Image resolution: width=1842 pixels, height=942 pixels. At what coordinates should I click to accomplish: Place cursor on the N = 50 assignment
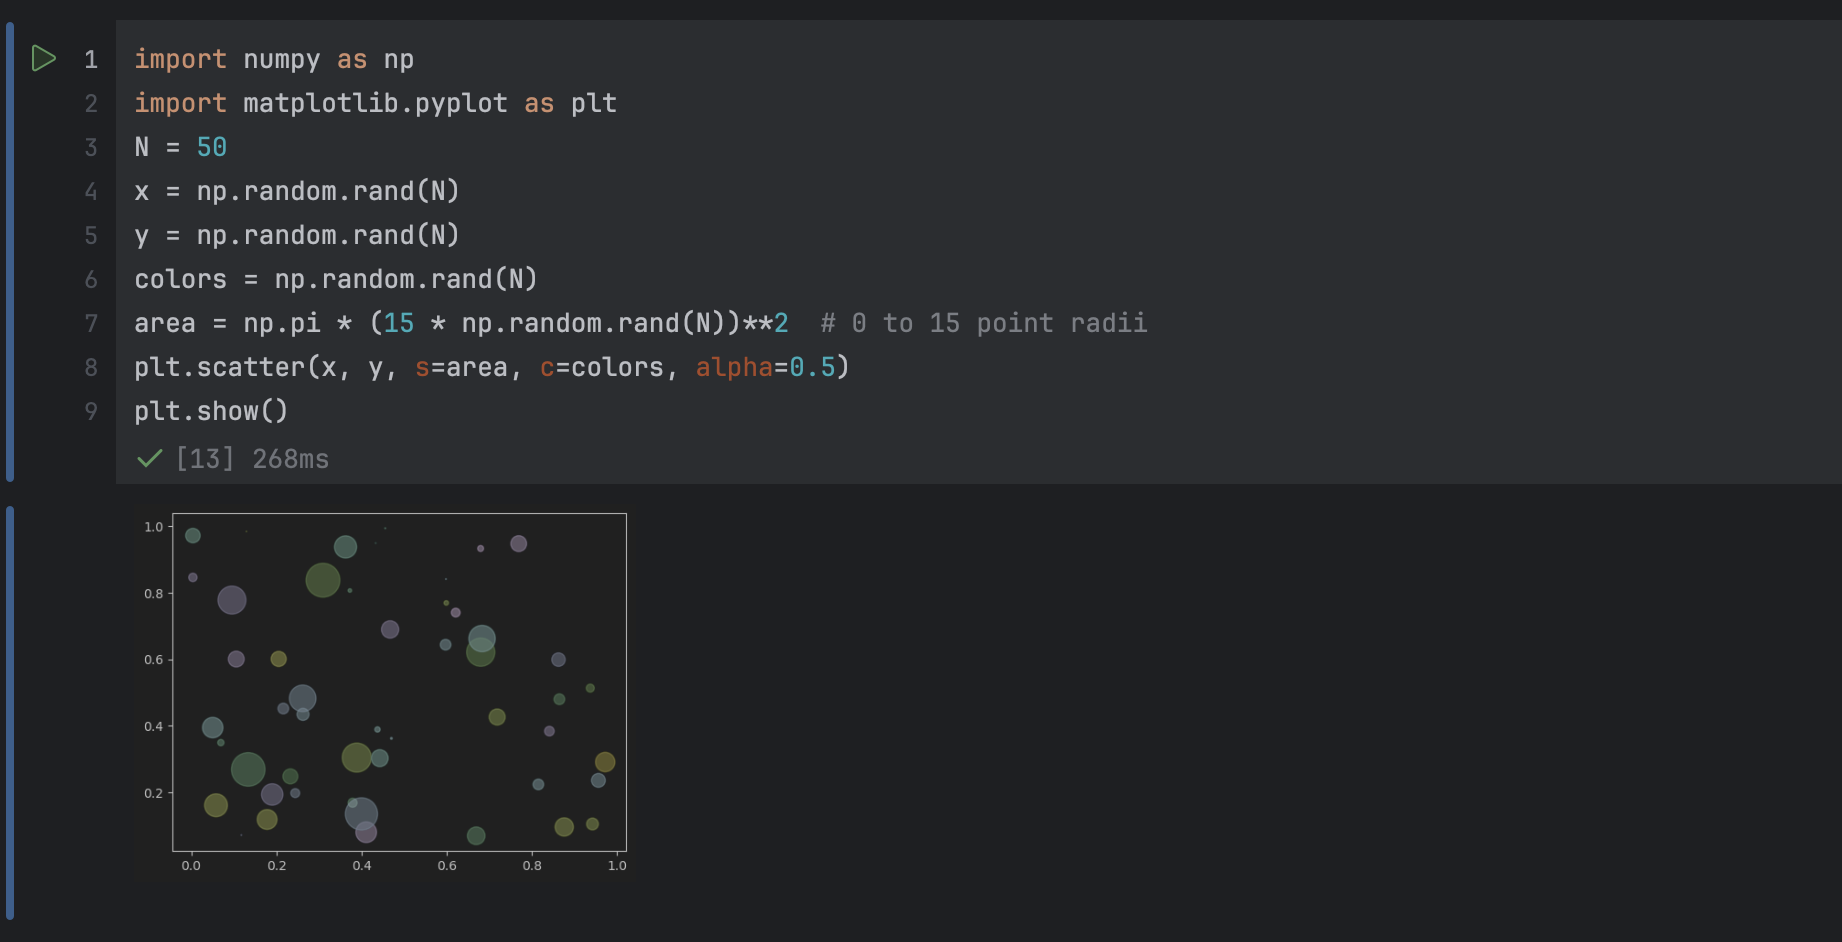180,146
